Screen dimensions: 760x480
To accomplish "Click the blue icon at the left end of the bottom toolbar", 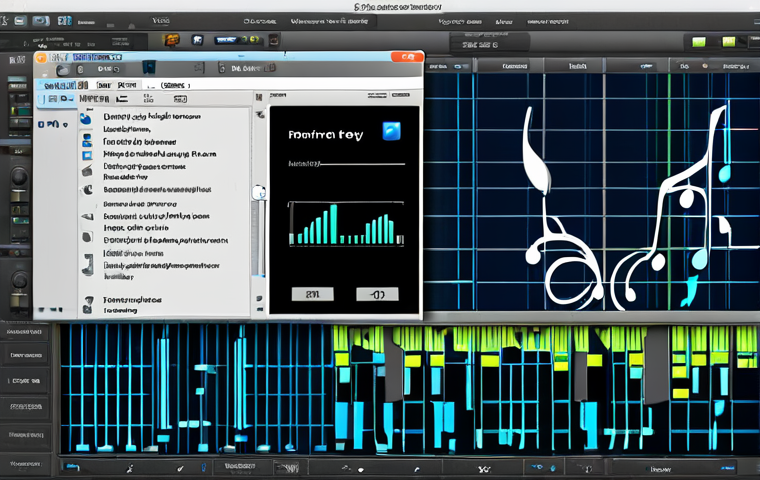I will click(72, 467).
